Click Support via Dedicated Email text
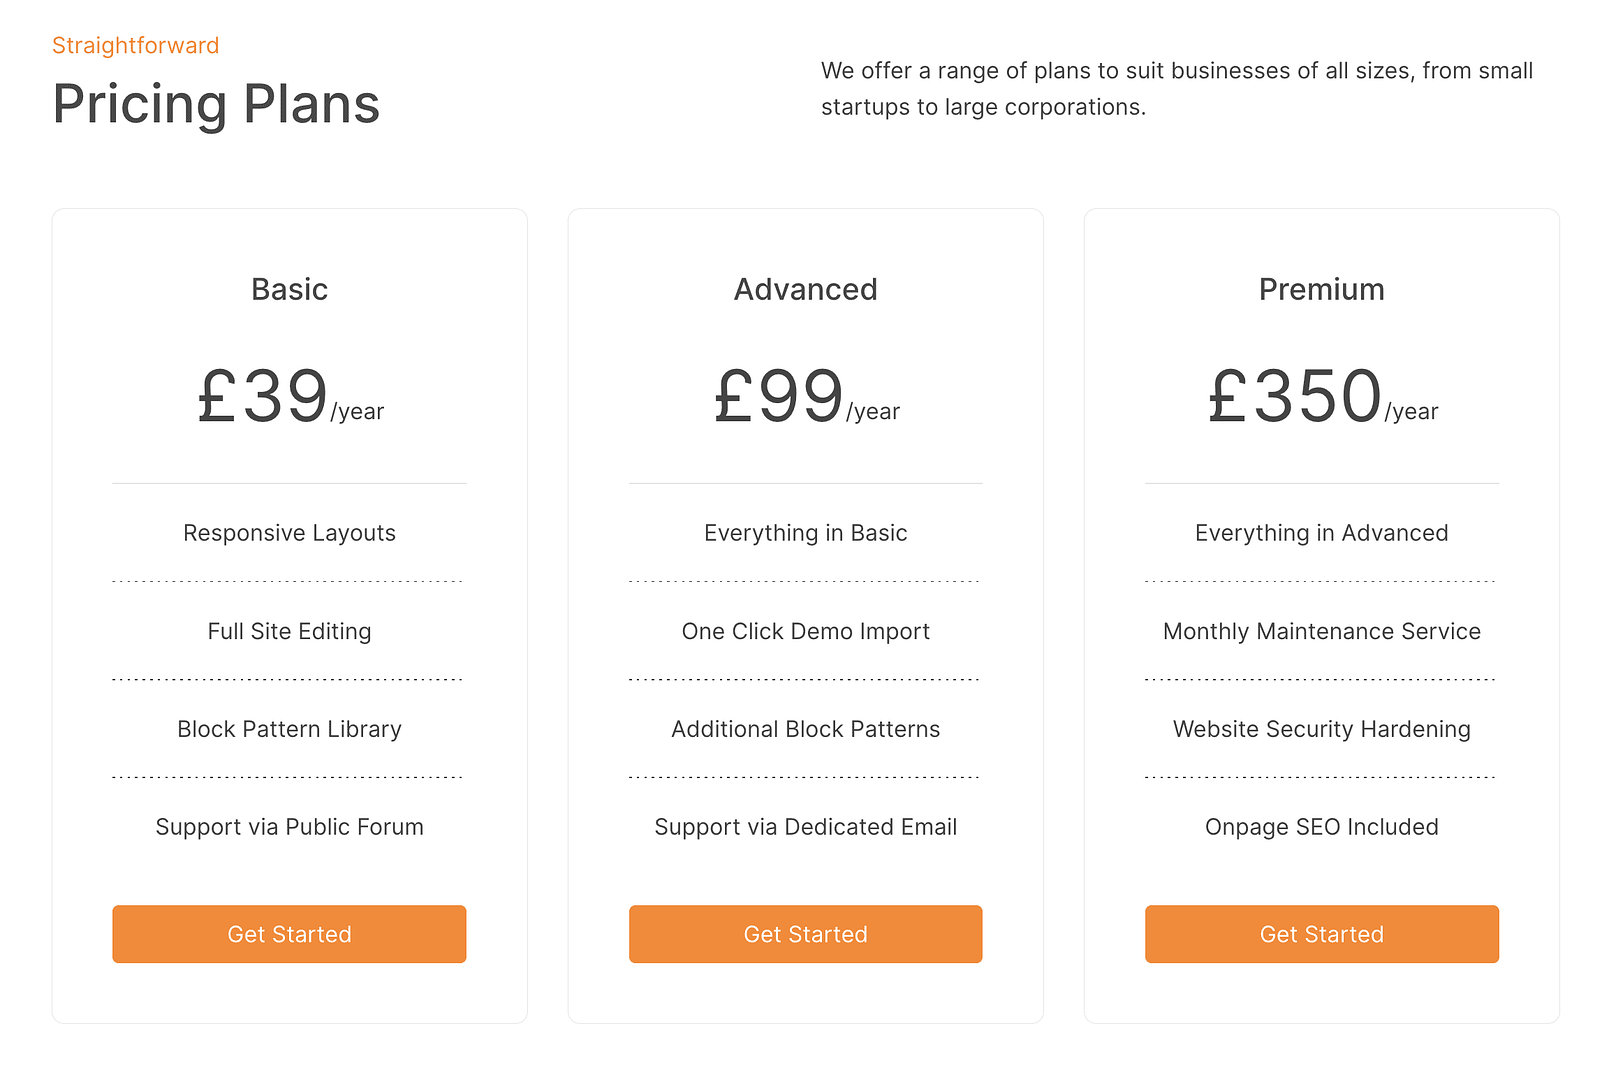1609x1080 pixels. 805,827
